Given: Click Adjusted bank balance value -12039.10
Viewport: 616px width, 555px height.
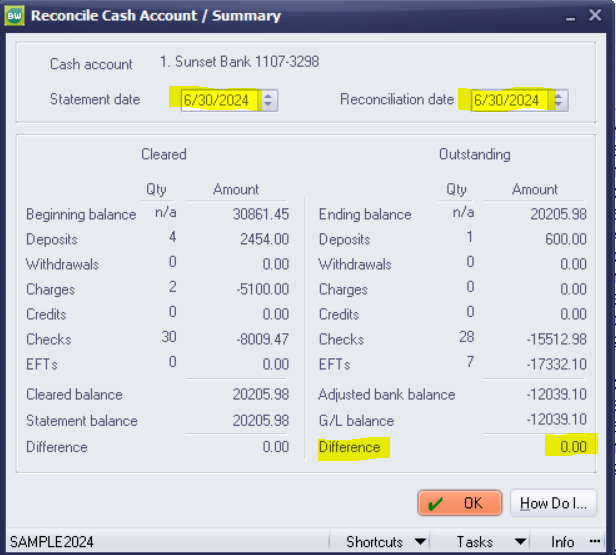Looking at the screenshot, I should pyautogui.click(x=556, y=394).
